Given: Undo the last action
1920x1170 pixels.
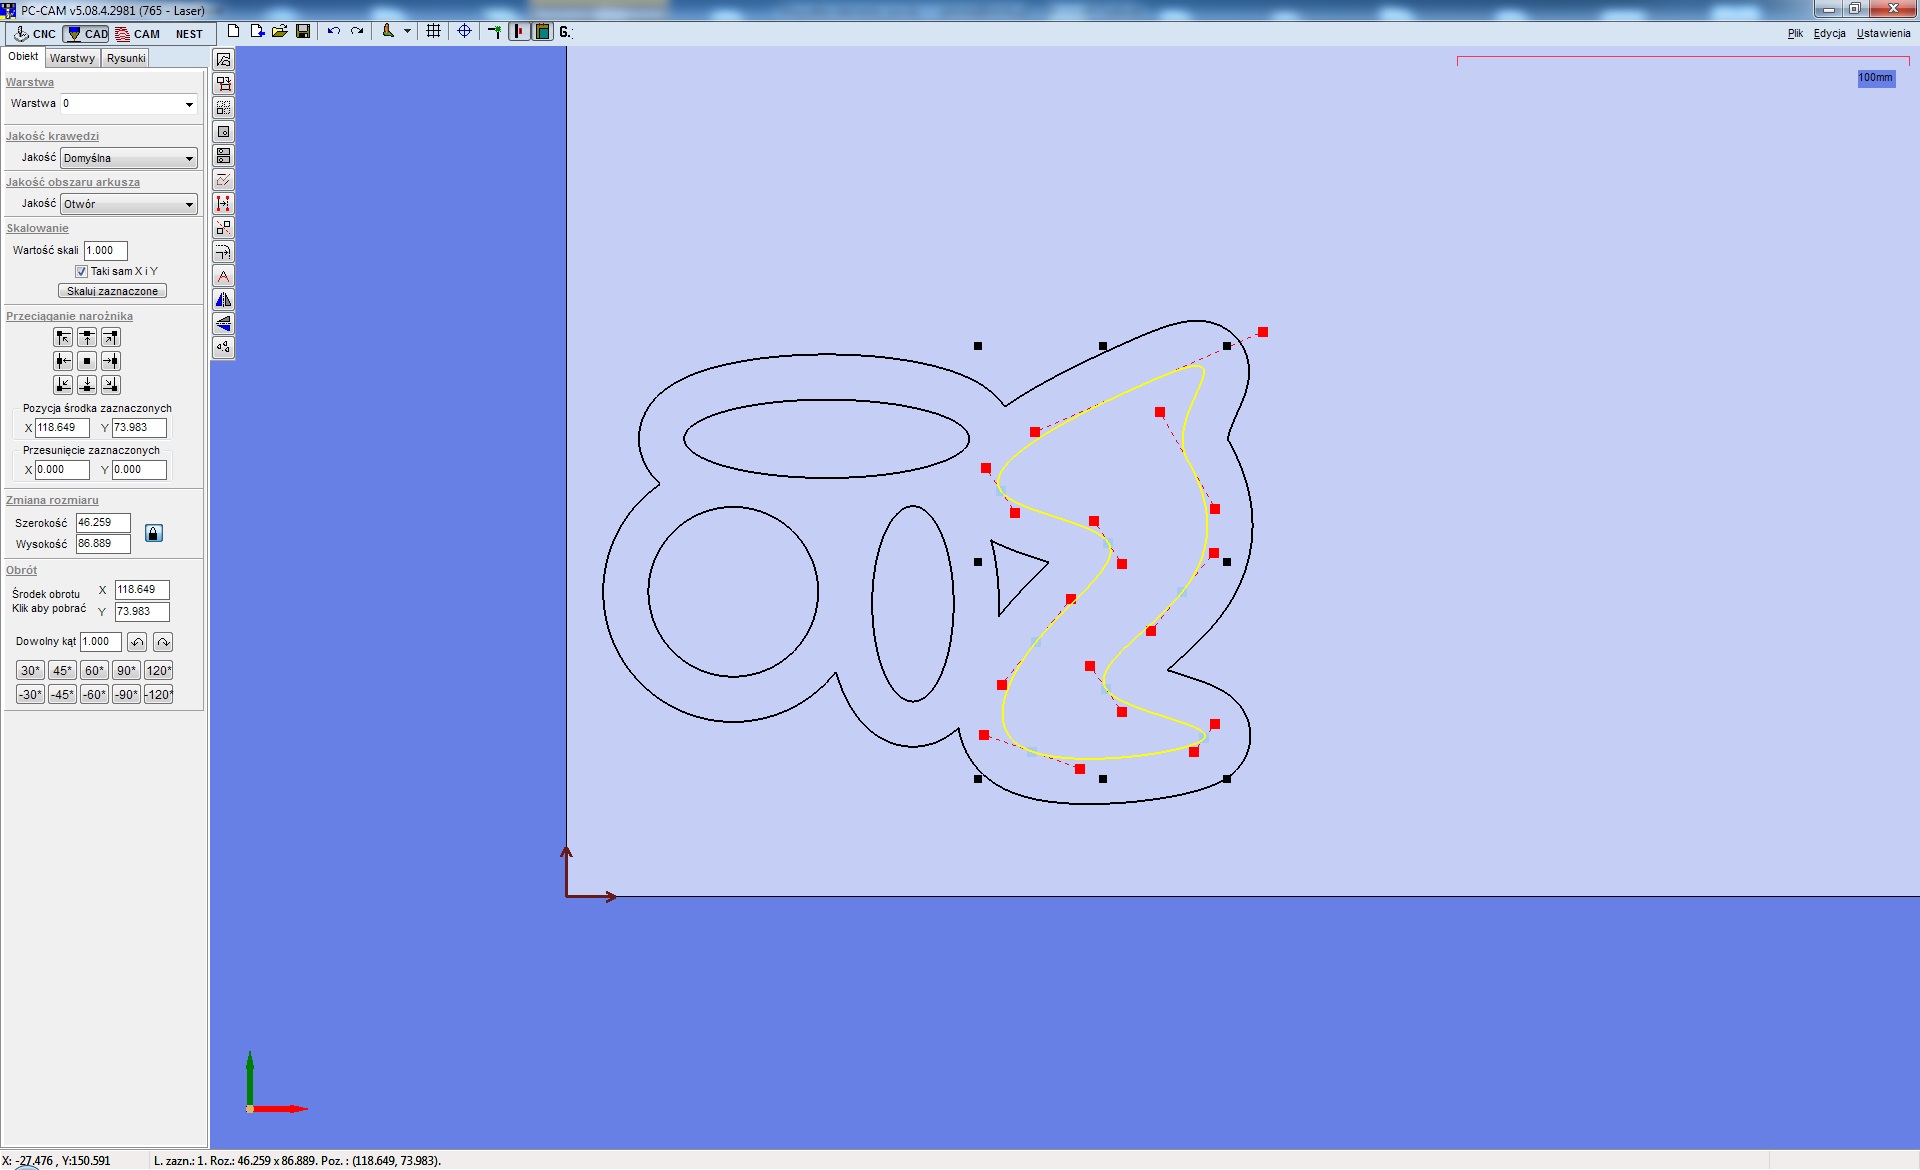Looking at the screenshot, I should point(334,32).
